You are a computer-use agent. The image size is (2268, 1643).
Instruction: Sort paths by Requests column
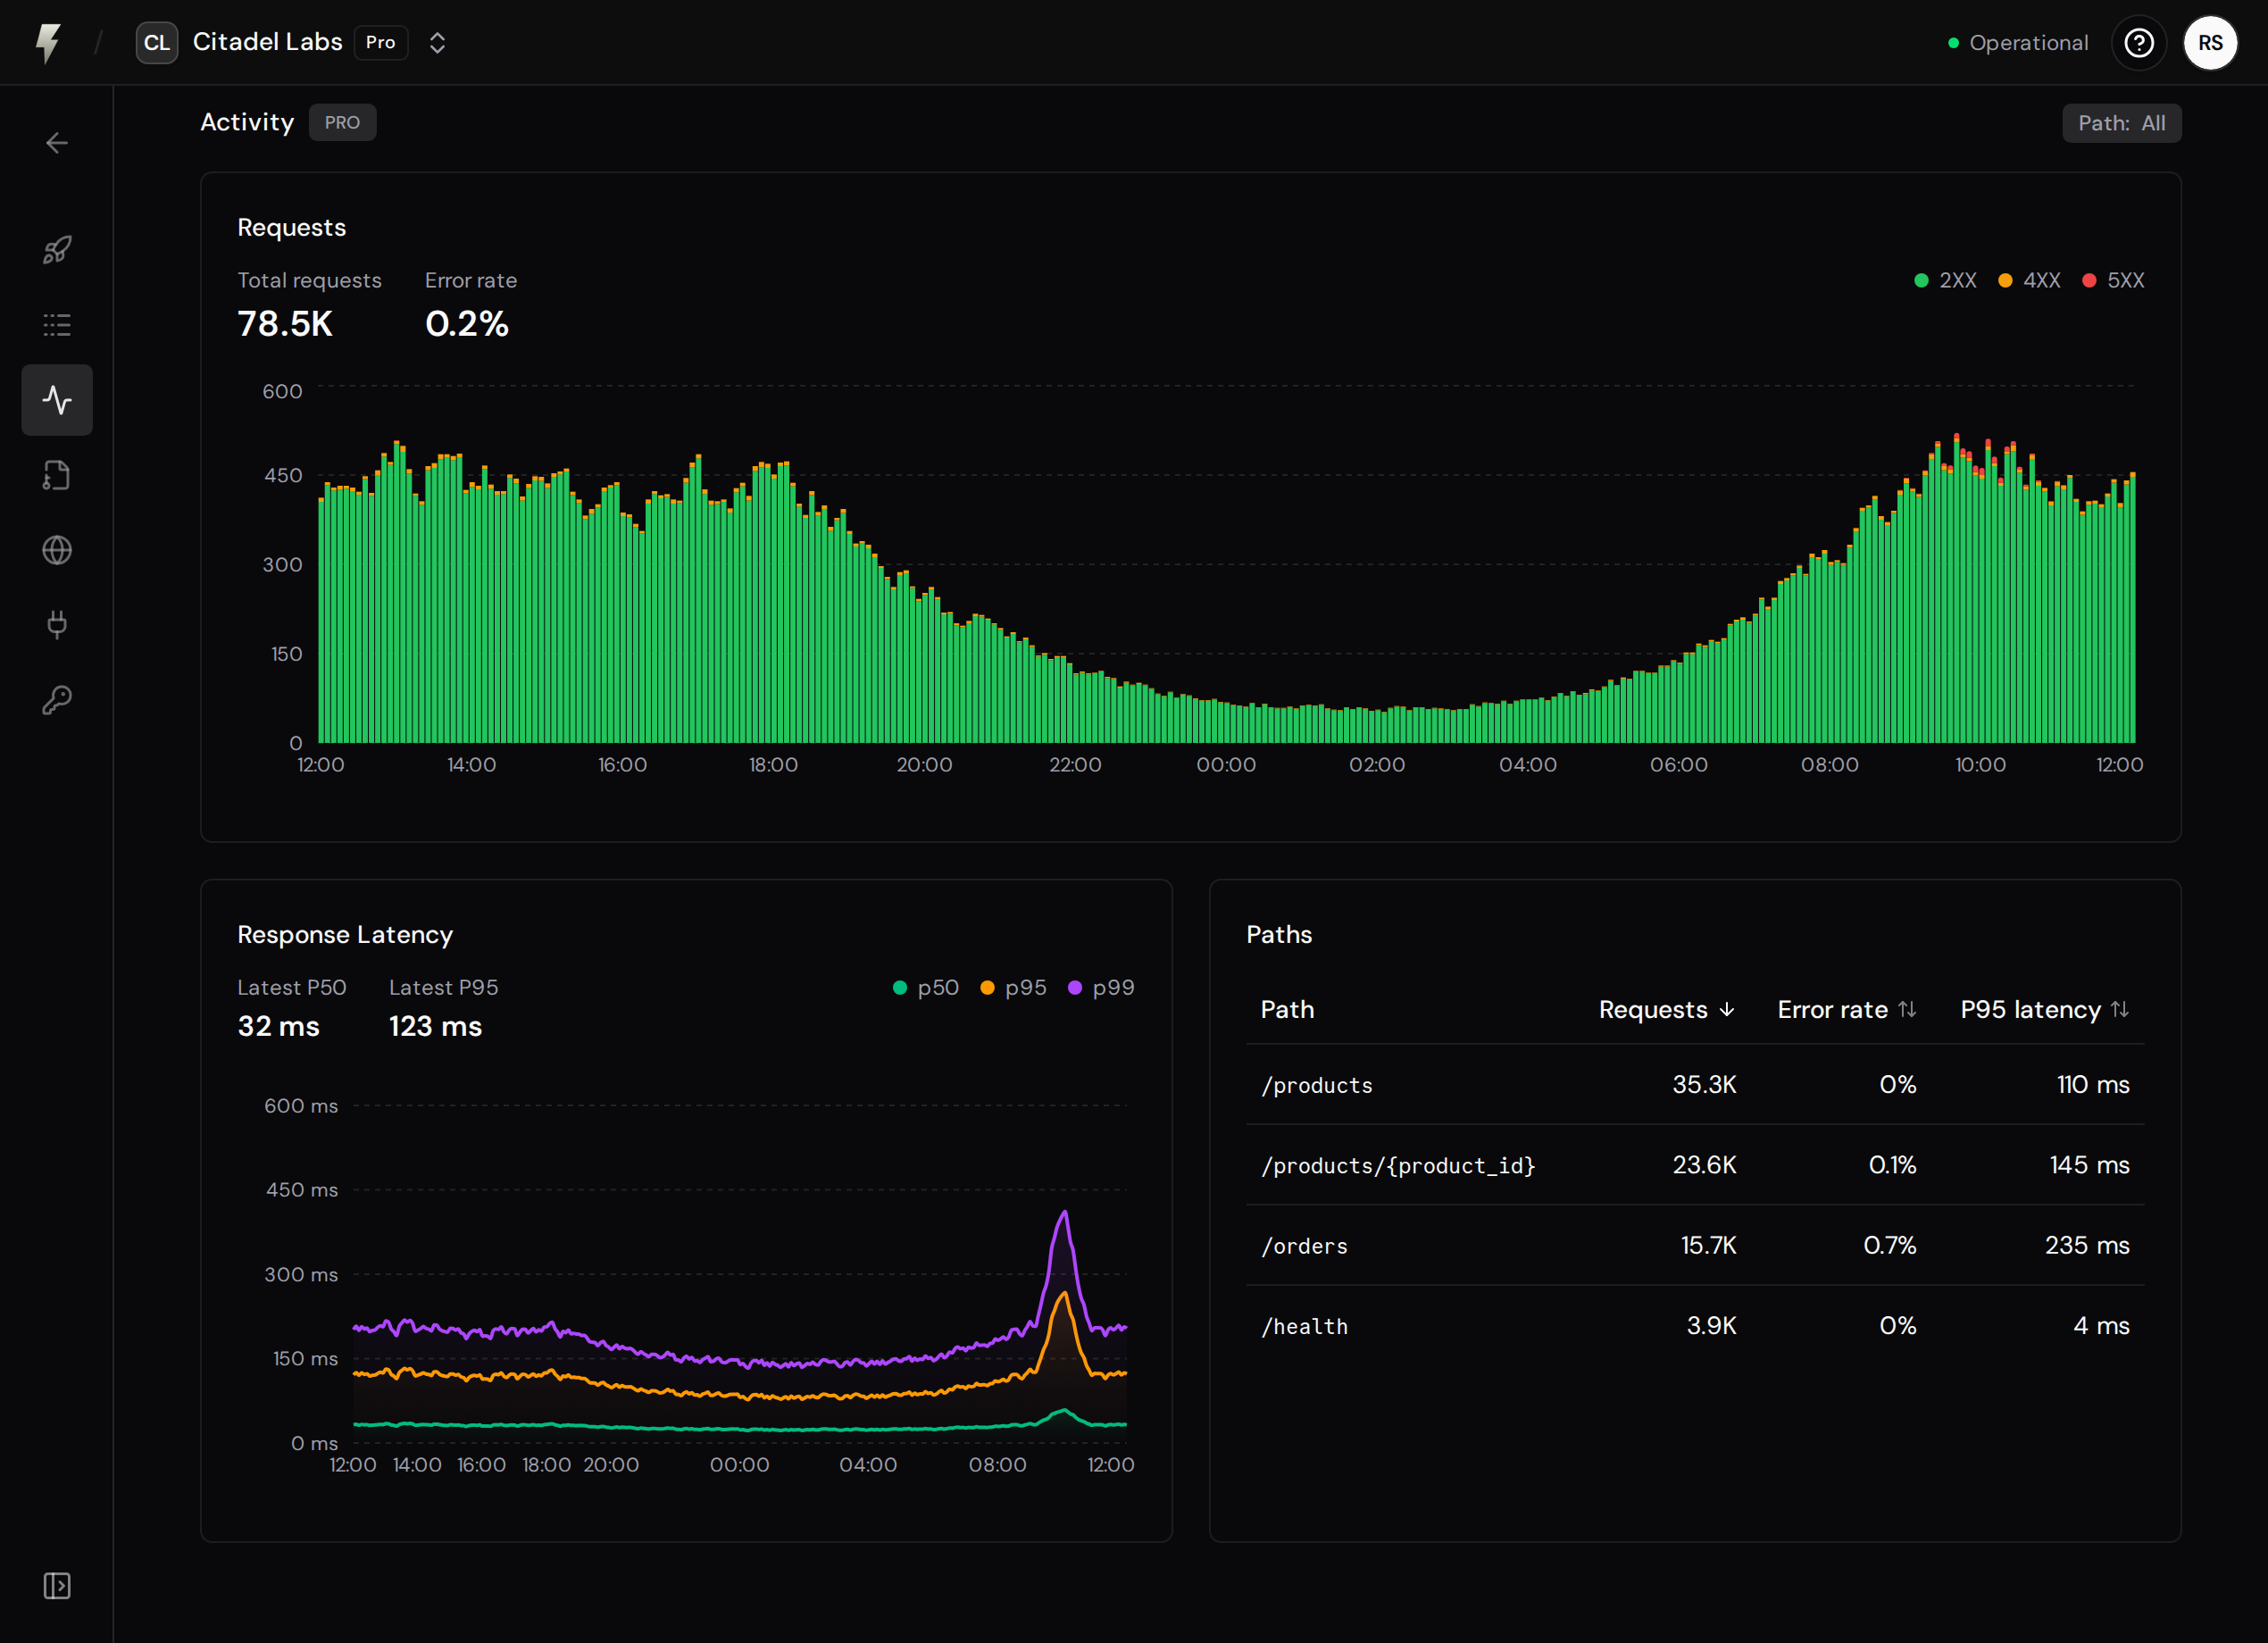pos(1667,1010)
